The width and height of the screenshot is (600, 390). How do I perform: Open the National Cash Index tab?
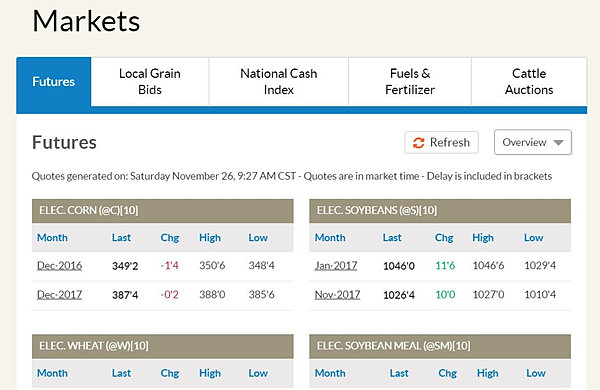(x=279, y=82)
